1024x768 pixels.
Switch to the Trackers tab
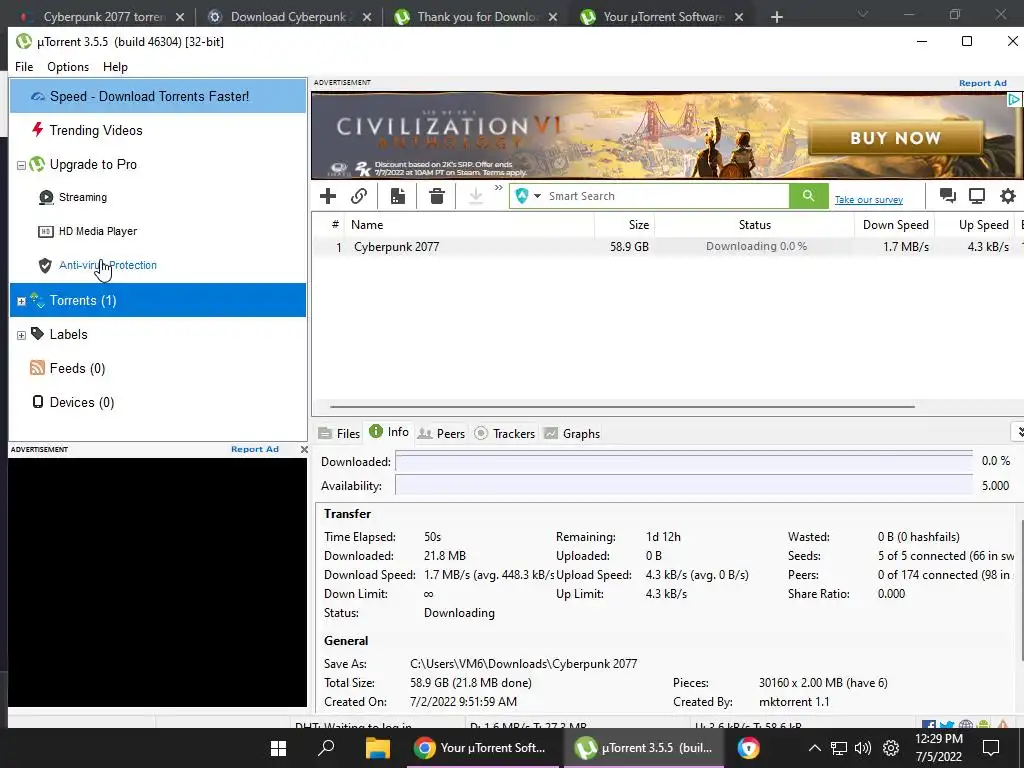505,434
